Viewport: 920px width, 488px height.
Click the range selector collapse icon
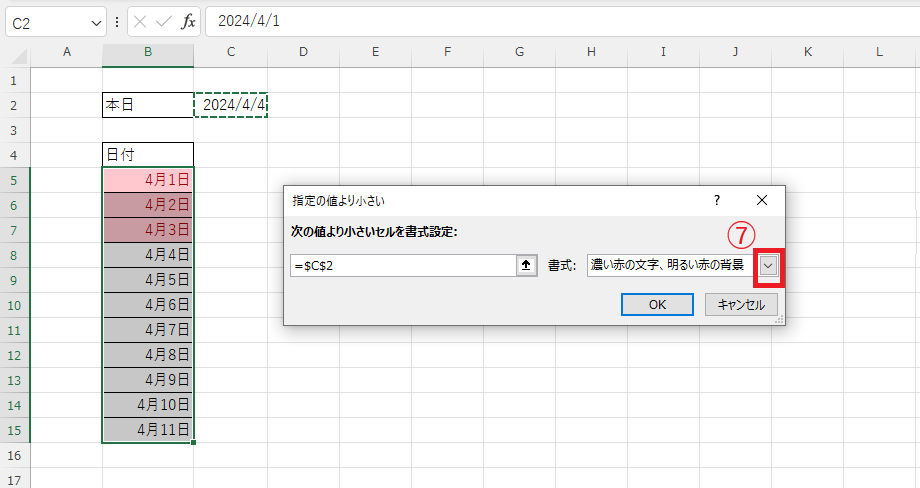tap(526, 266)
